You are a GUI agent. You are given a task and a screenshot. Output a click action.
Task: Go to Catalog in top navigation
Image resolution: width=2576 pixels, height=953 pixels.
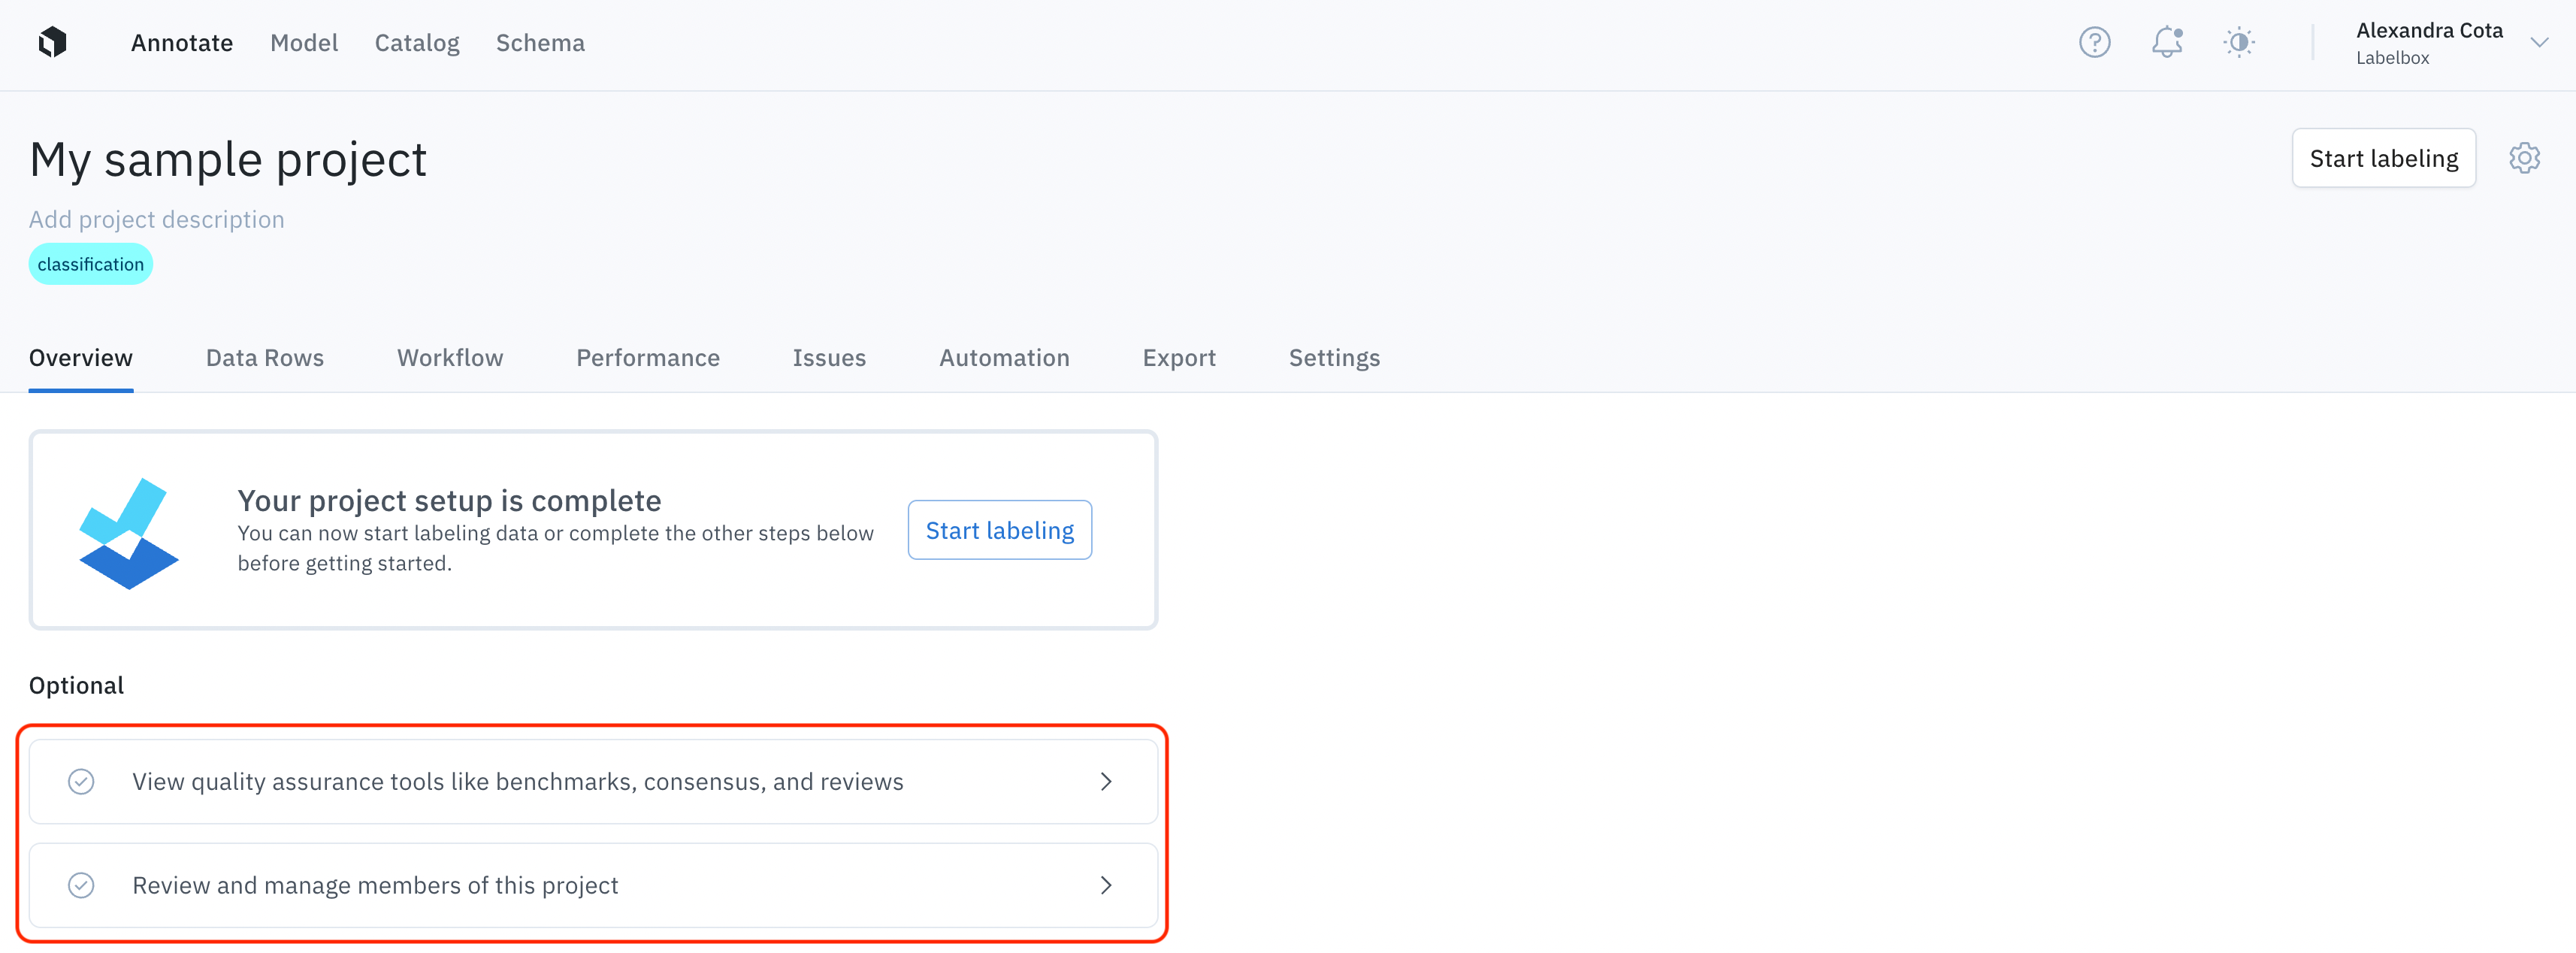click(x=417, y=43)
